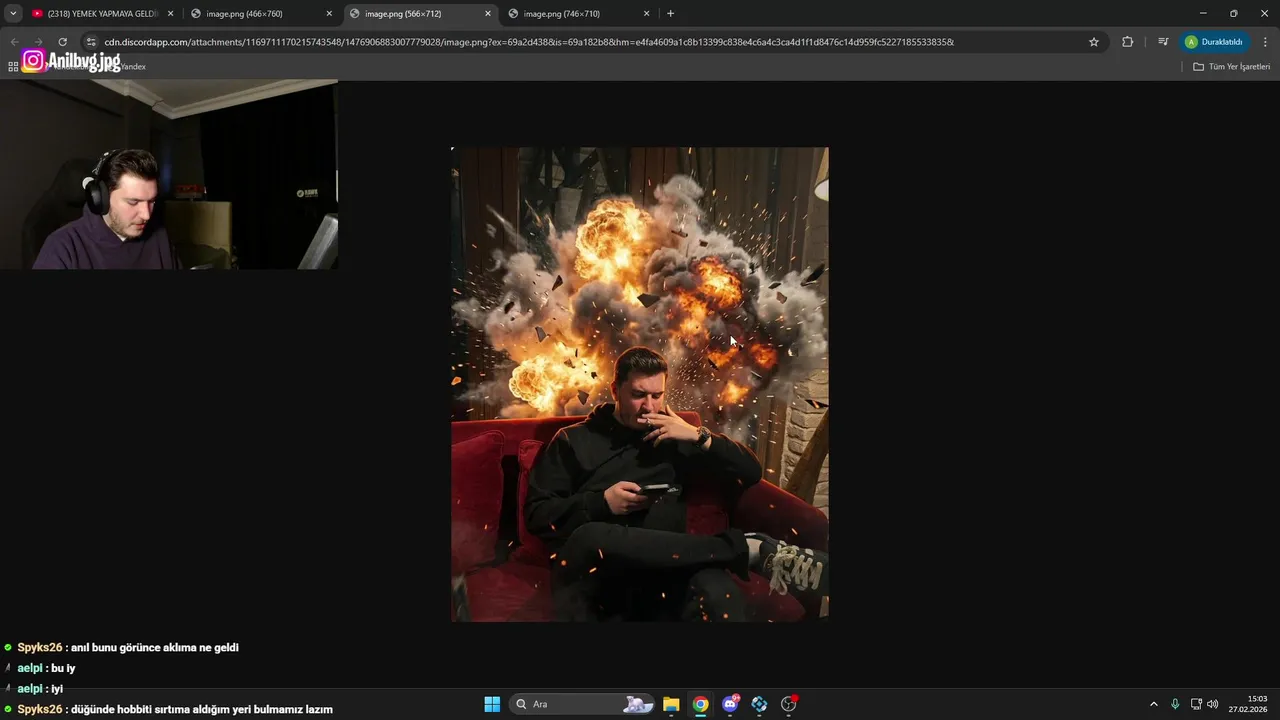
Task: Switch to image.png (746×710) tab
Action: (x=579, y=13)
